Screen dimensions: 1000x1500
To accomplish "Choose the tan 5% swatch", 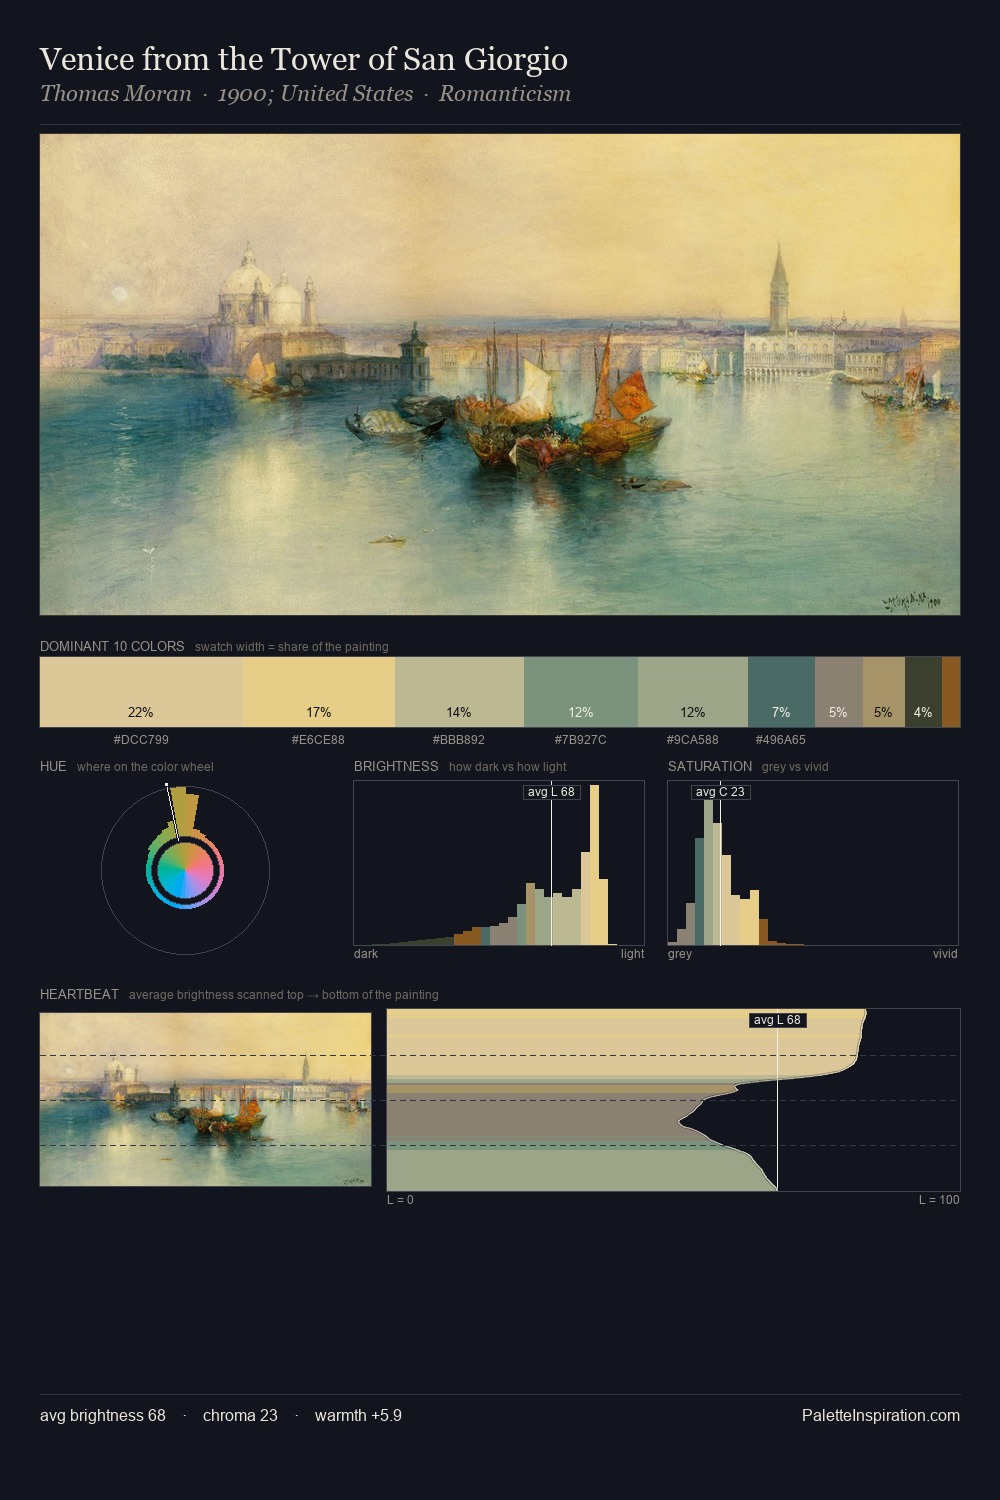I will tap(883, 691).
